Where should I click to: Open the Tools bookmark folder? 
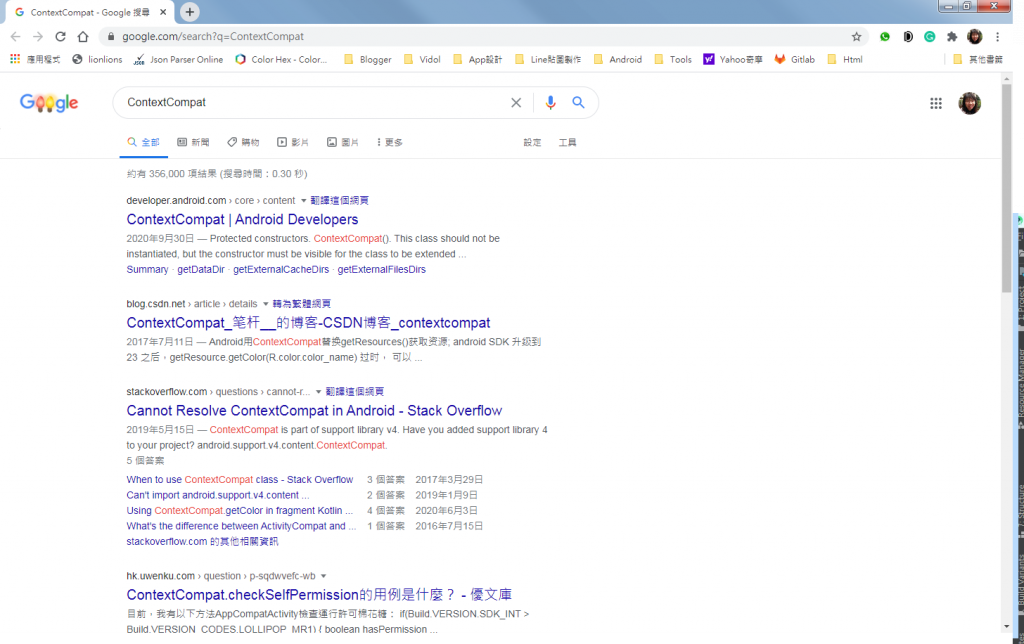673,59
